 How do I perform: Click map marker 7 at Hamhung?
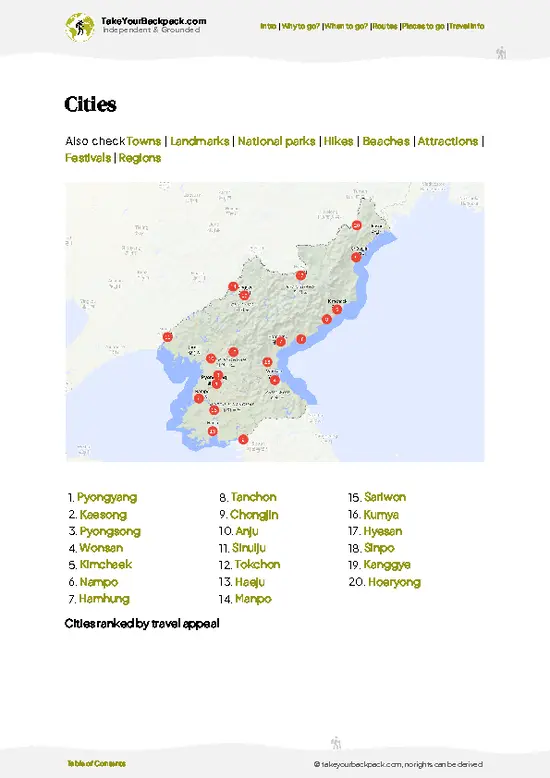(x=280, y=342)
